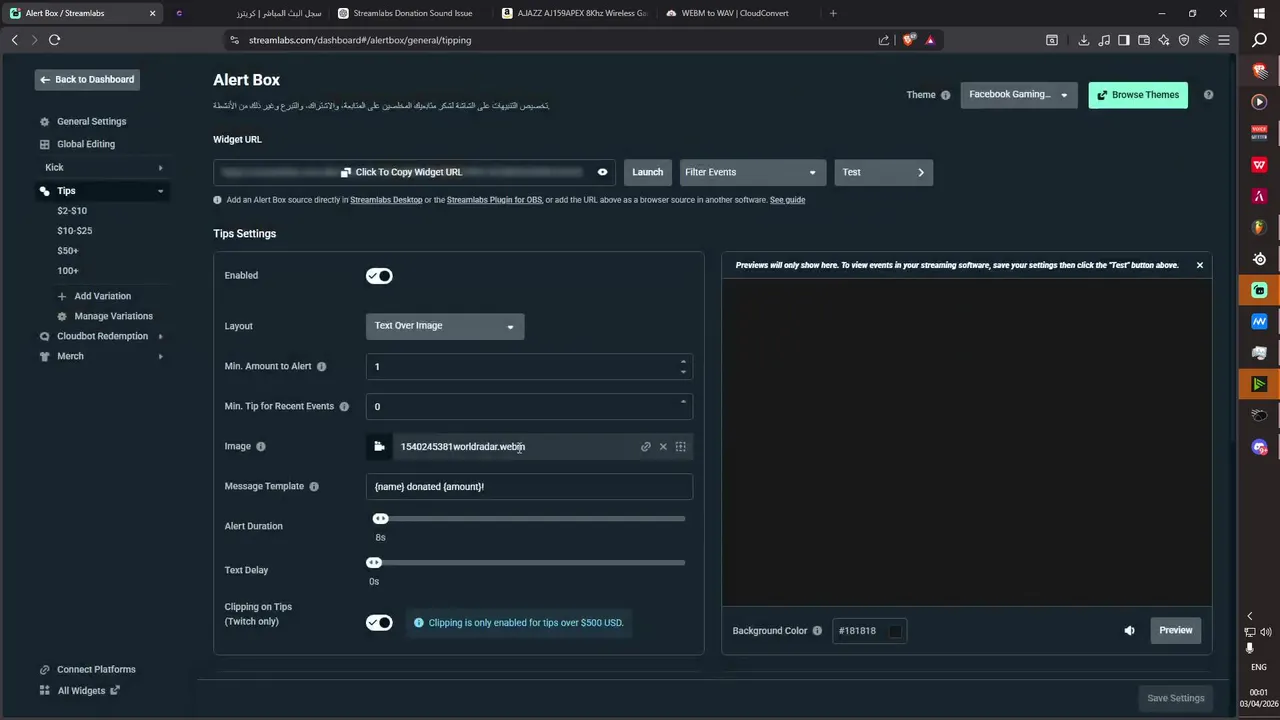Open the Layout dropdown
This screenshot has width=1280, height=720.
[x=445, y=326]
